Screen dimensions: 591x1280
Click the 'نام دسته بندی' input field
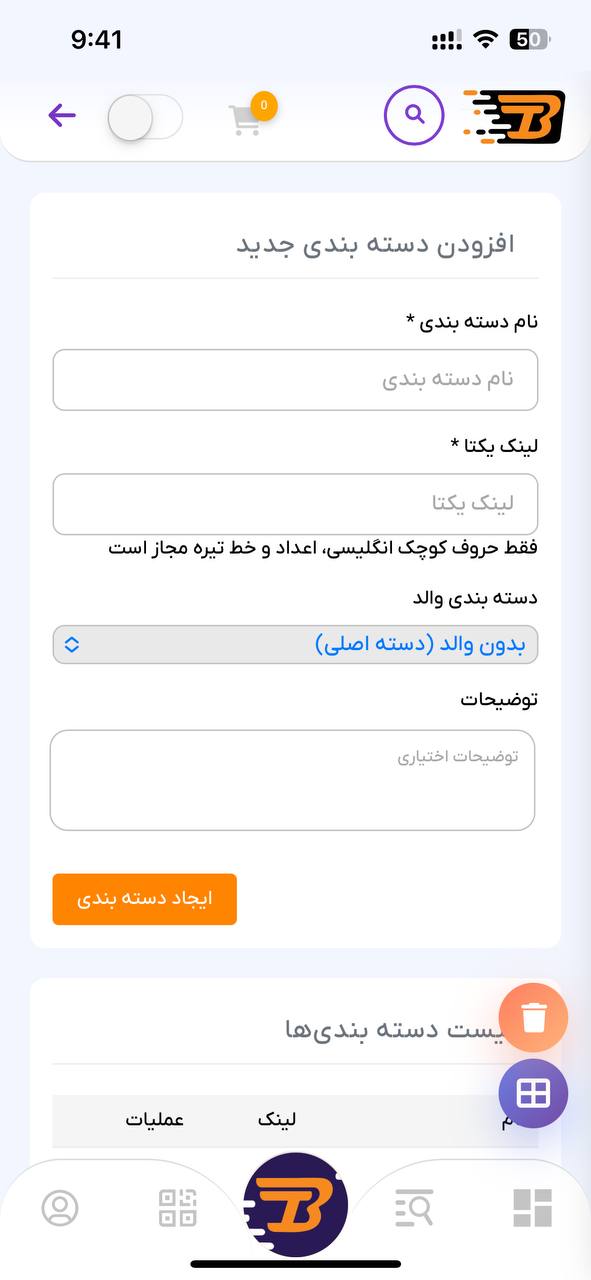[295, 379]
